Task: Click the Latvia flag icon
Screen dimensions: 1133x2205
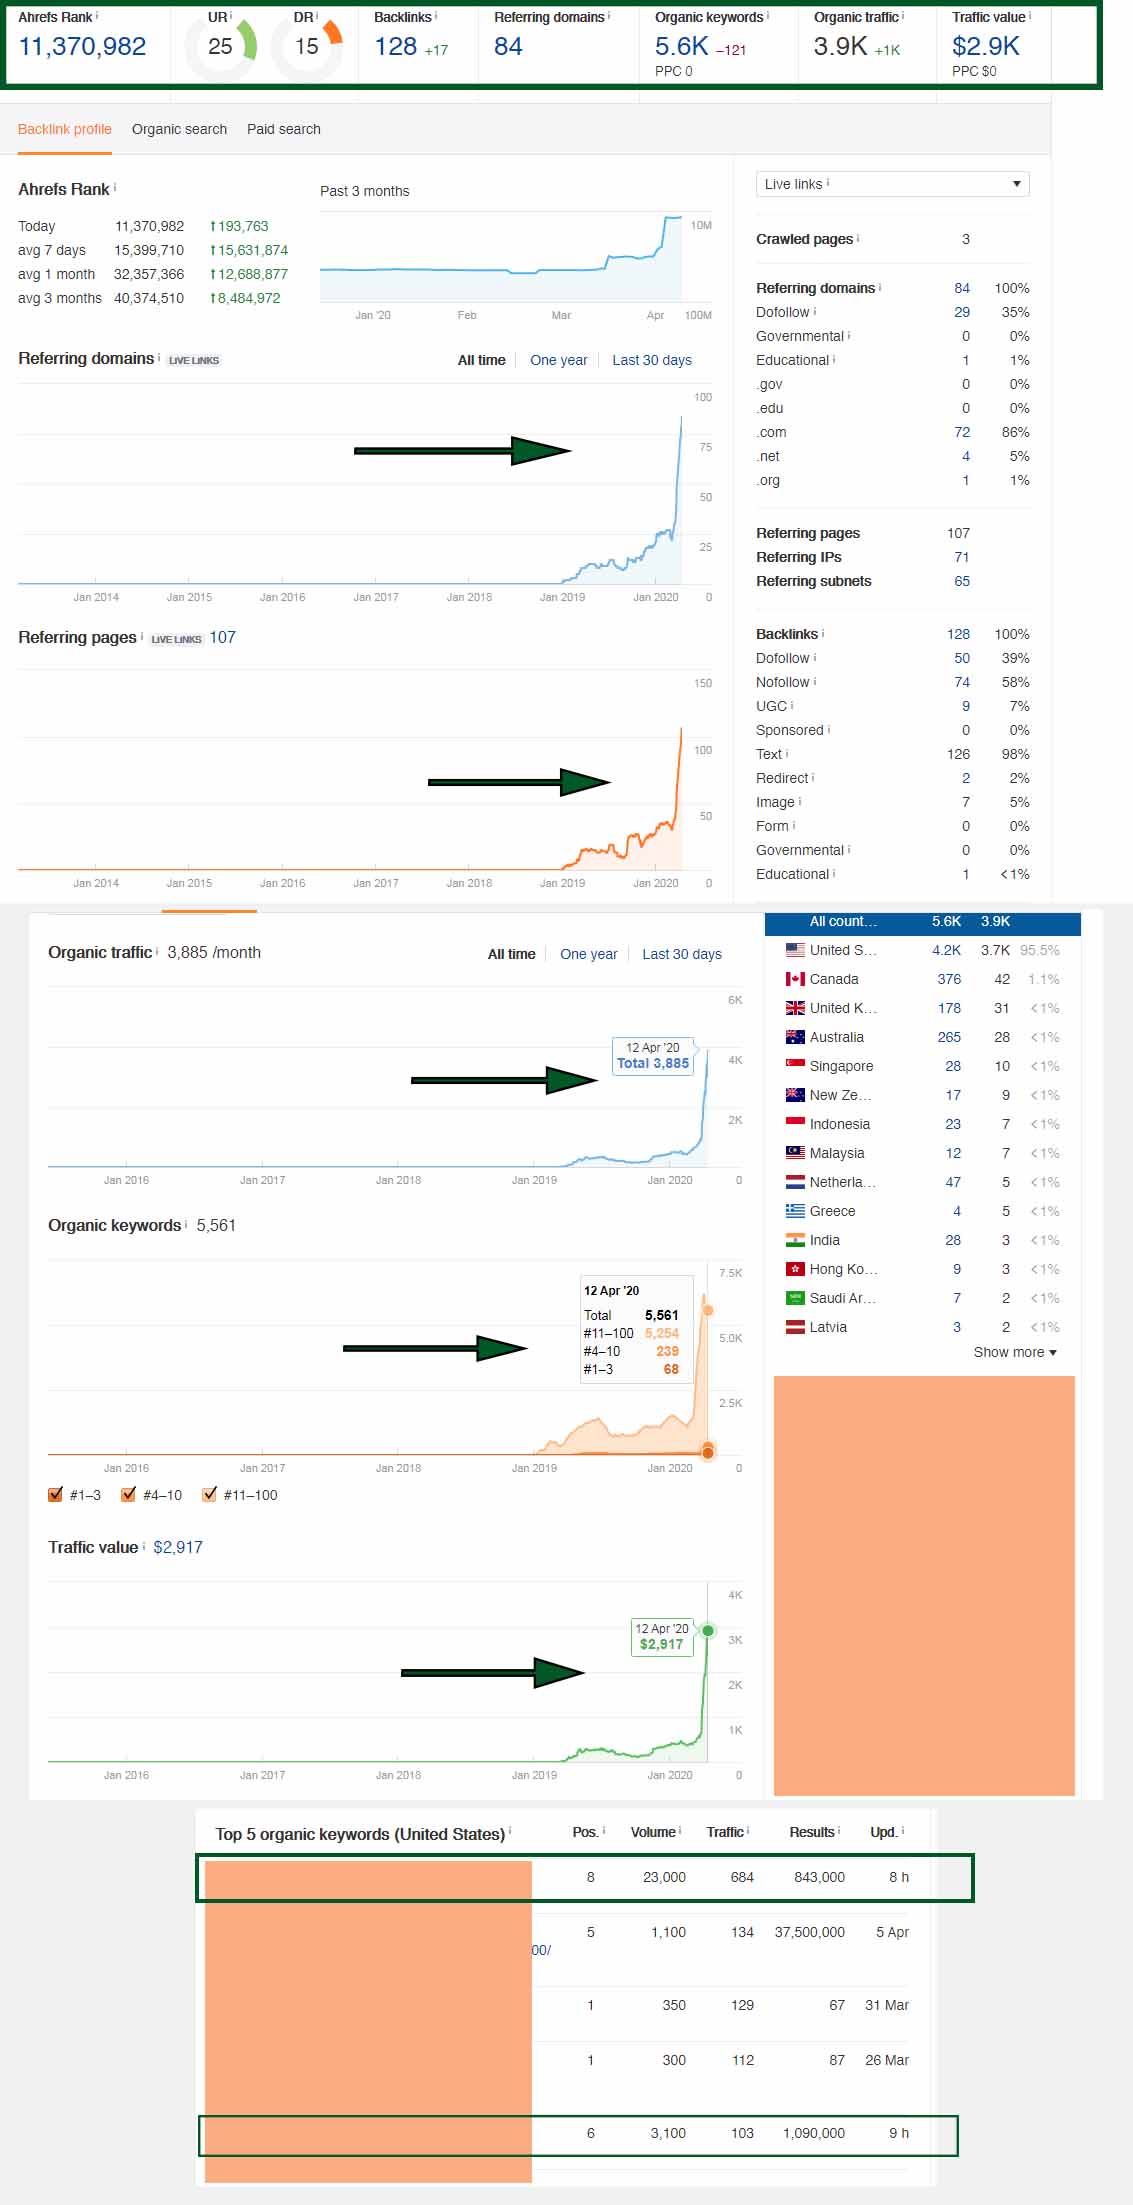Action: pos(795,1327)
